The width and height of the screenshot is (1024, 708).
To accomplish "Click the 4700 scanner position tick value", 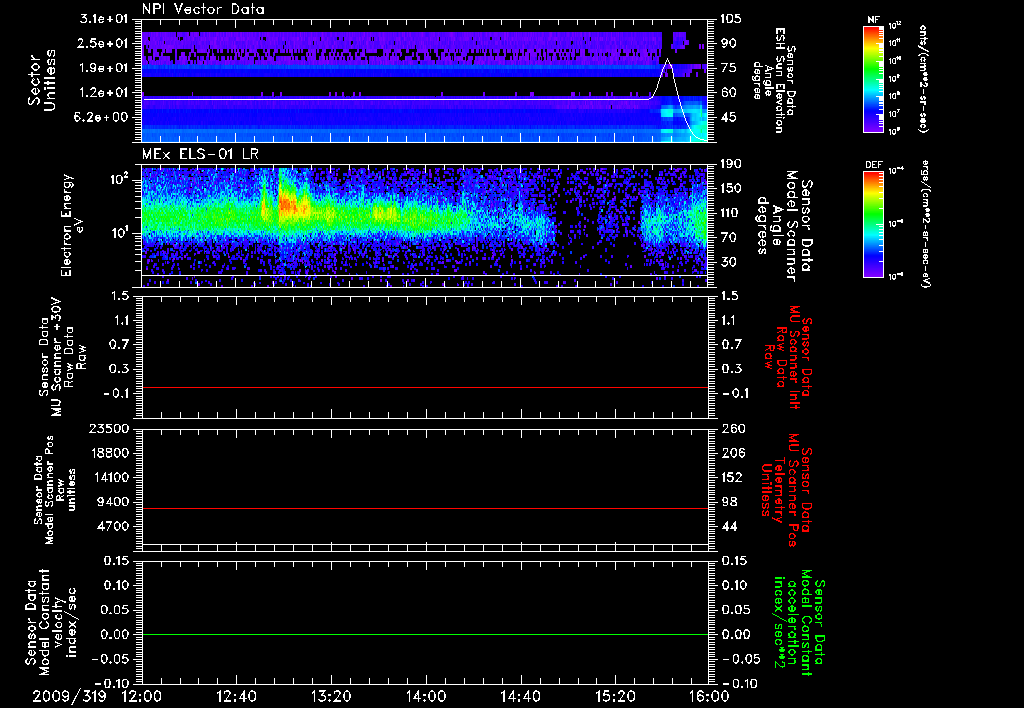I will coord(115,526).
